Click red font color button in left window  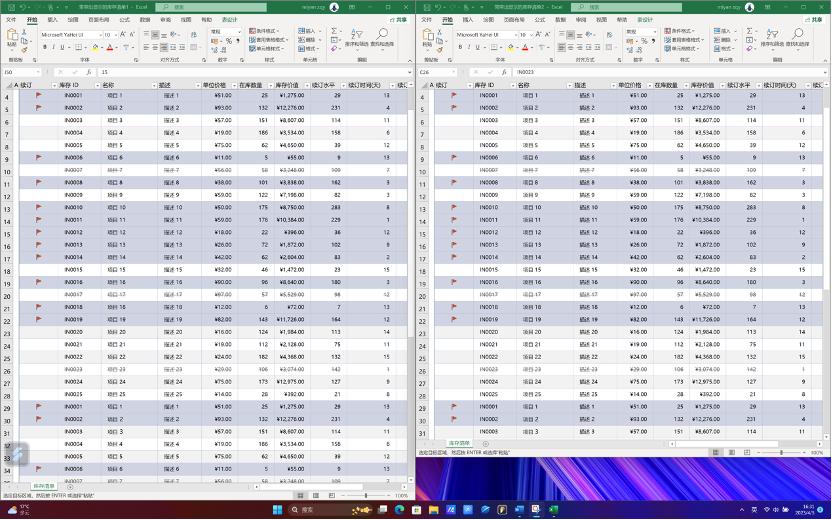click(110, 47)
